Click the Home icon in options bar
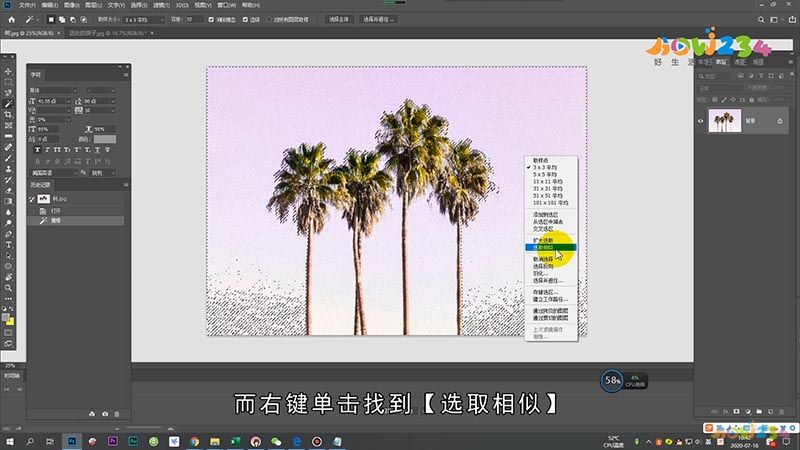Viewport: 800px width, 450px height. coord(11,19)
